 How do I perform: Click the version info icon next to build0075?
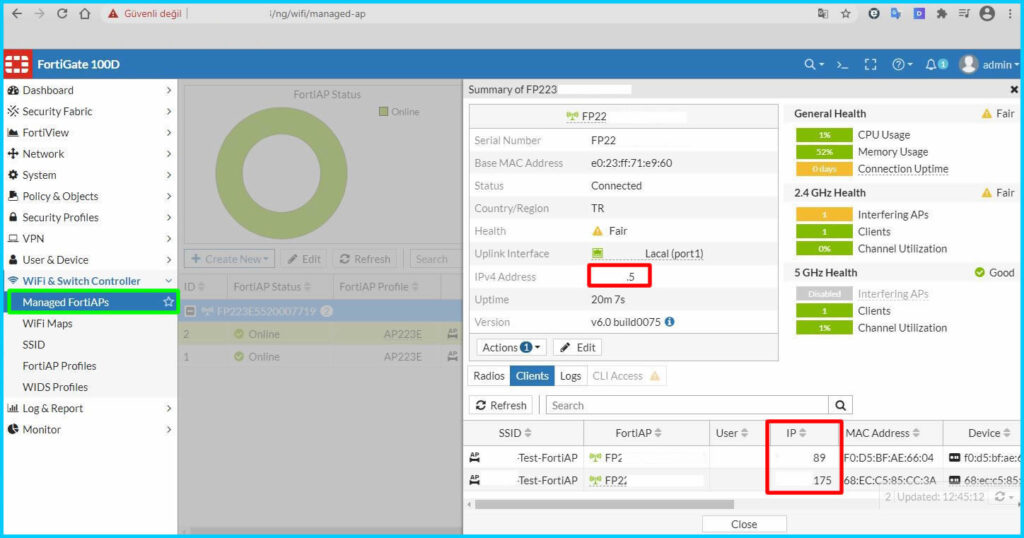[669, 322]
